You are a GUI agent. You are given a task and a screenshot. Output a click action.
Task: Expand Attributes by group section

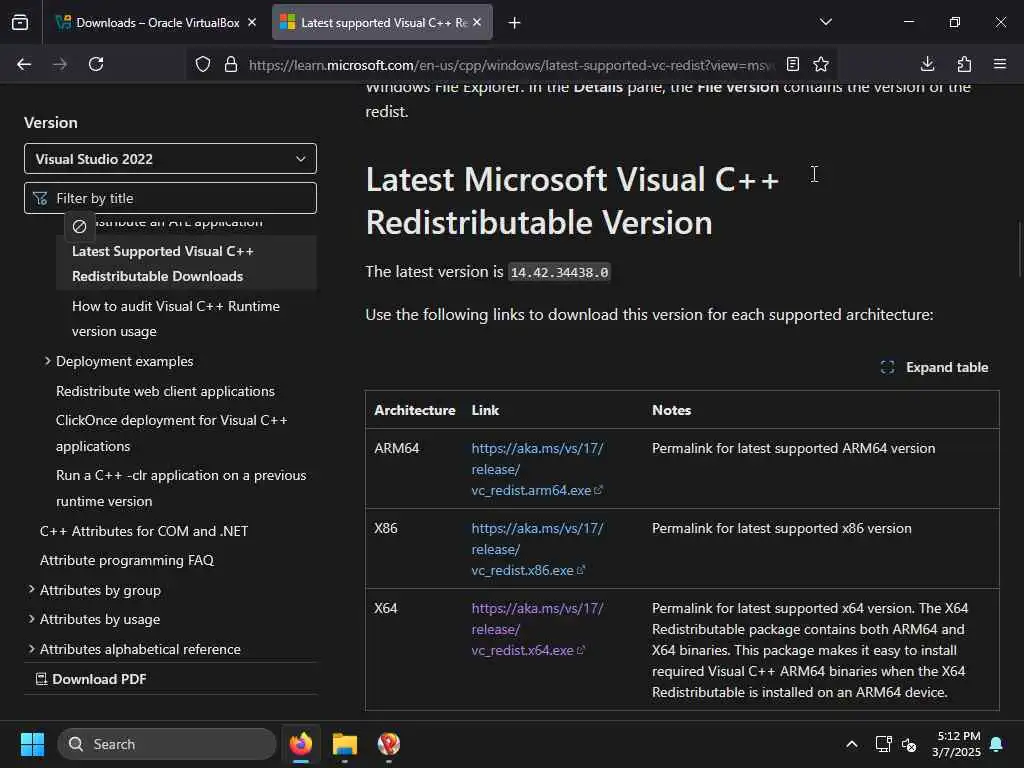(x=31, y=590)
